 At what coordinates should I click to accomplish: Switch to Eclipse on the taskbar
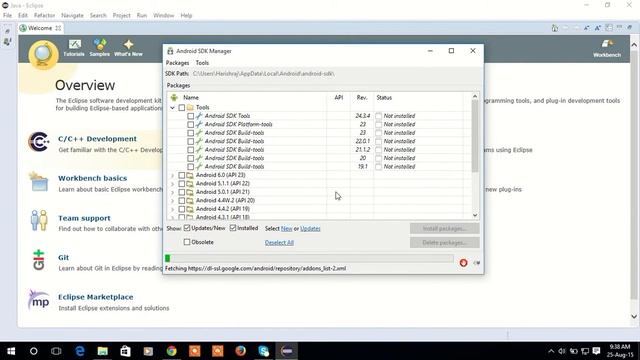[x=287, y=351]
